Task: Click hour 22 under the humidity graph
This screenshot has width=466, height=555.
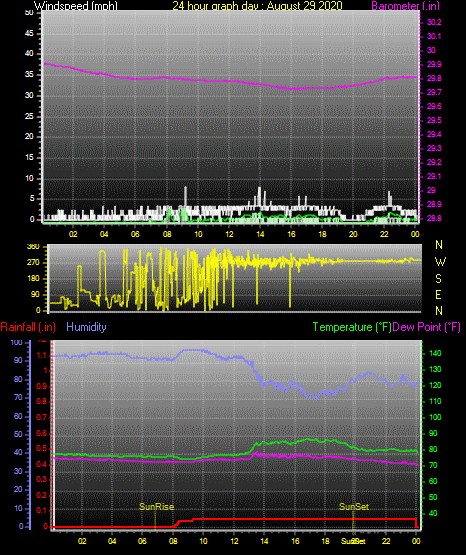Action: pos(386,541)
